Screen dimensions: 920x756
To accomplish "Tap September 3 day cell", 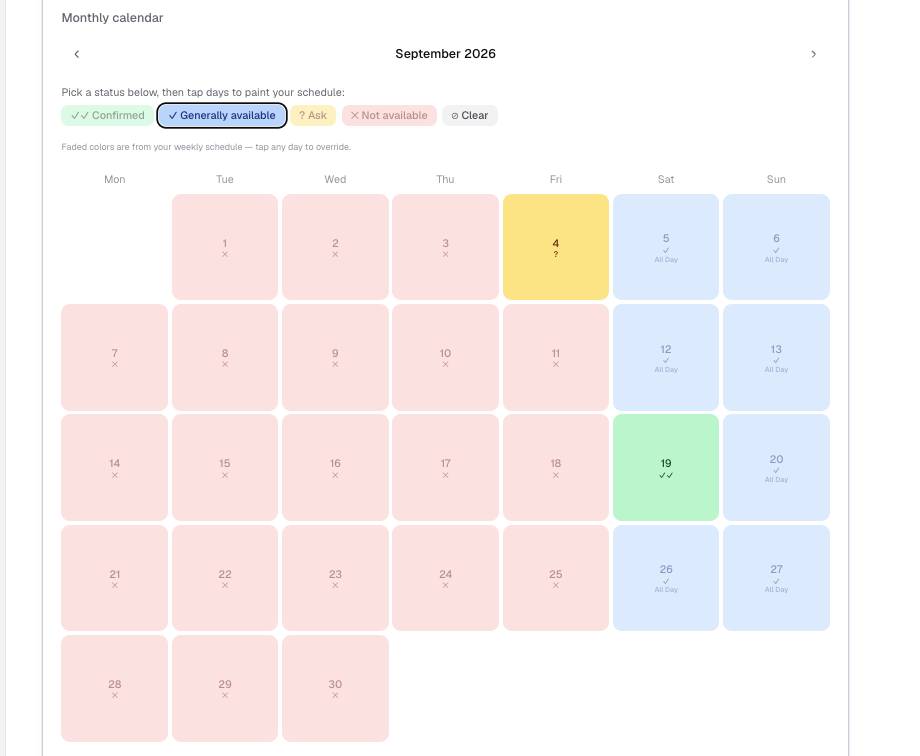I will point(445,247).
